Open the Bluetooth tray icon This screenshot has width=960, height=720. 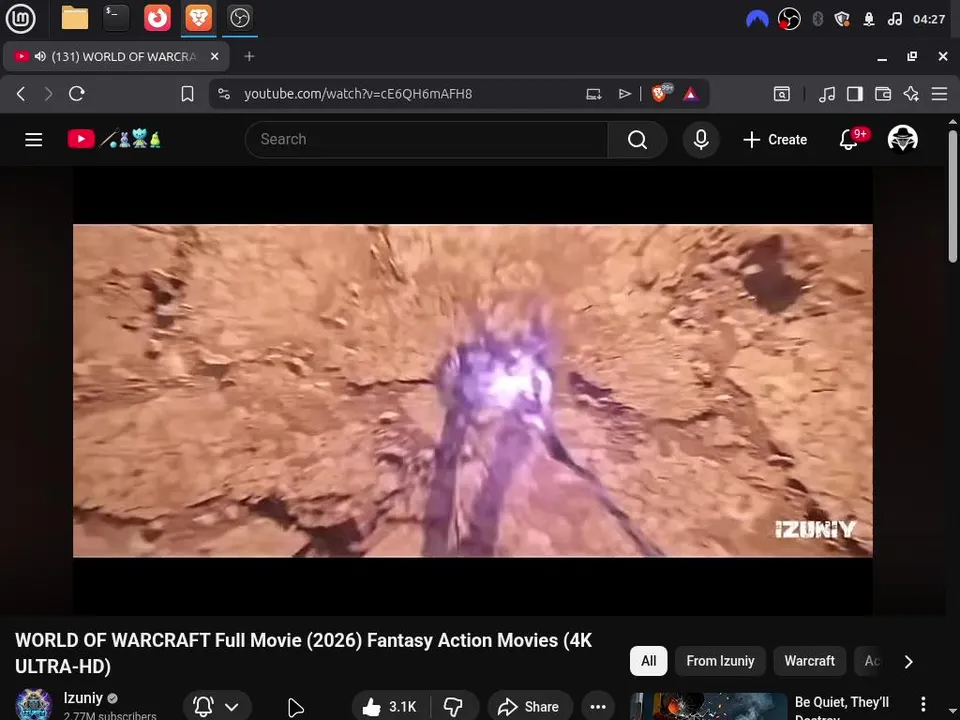[817, 19]
